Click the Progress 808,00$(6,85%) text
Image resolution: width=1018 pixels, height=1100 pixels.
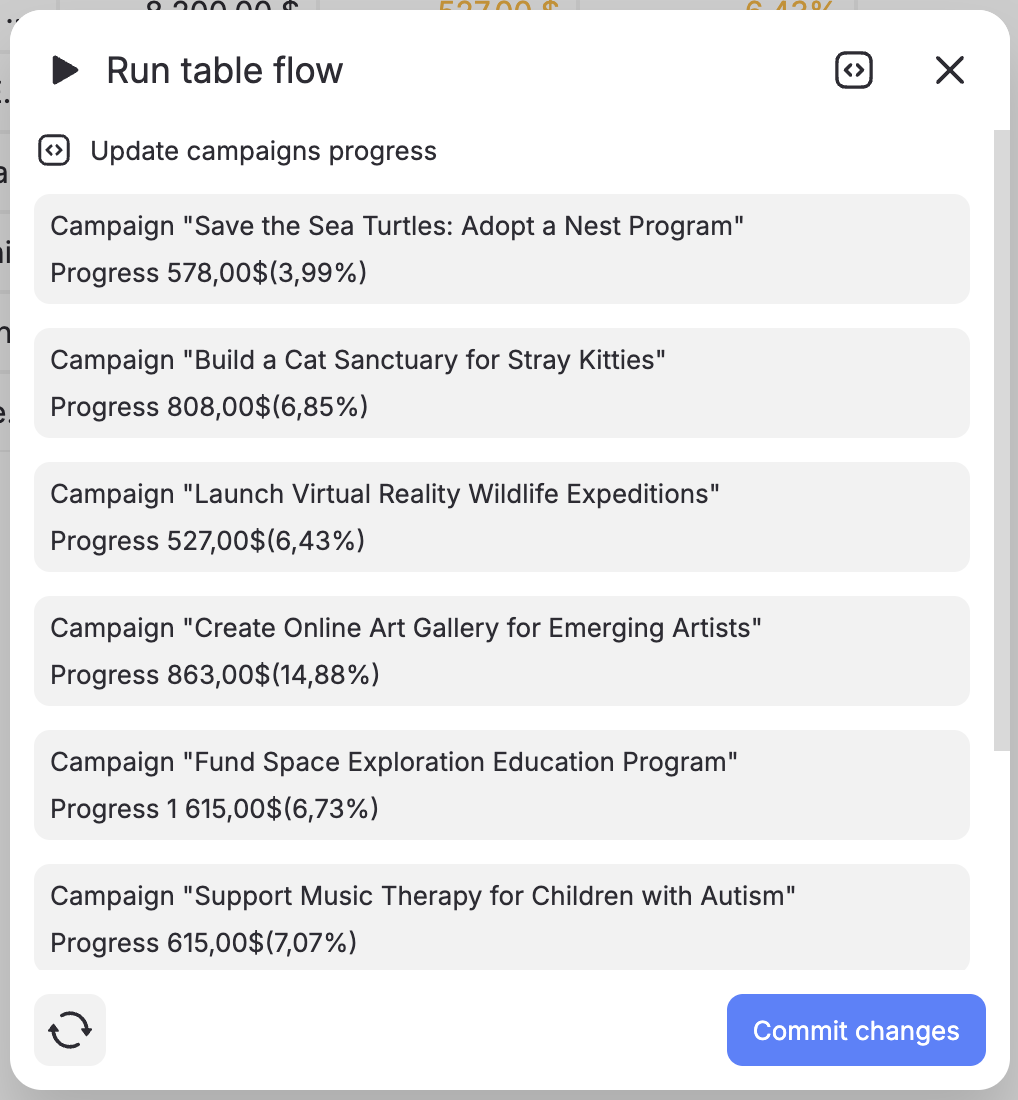(209, 407)
